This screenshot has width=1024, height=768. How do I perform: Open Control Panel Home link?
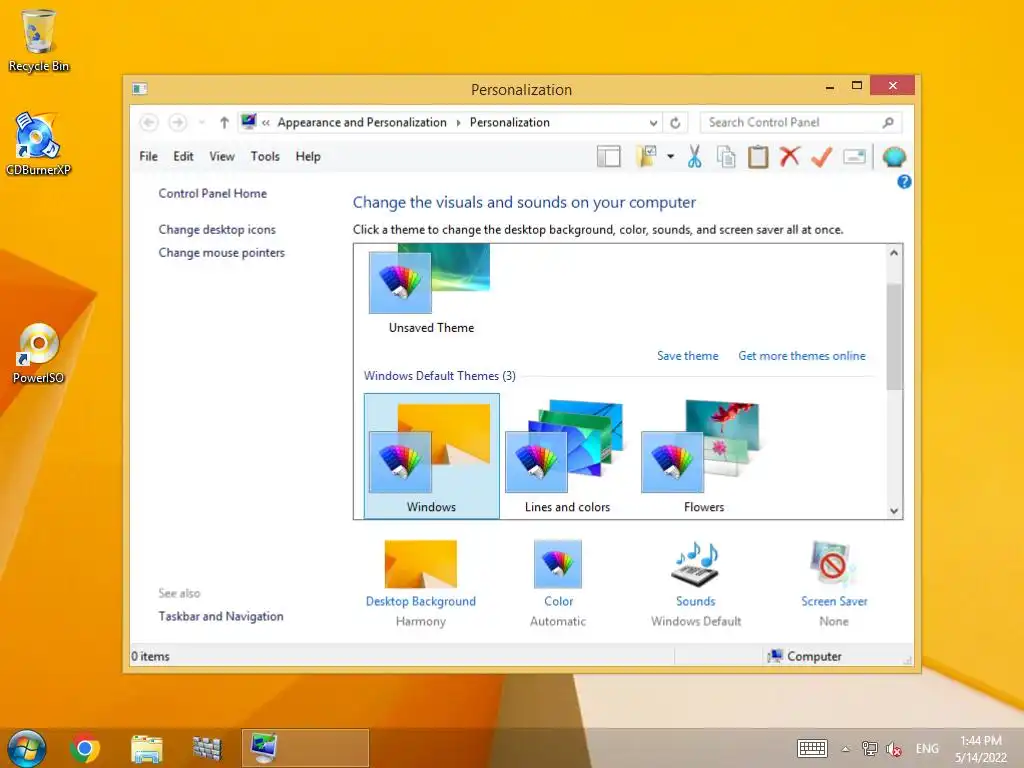coord(212,193)
